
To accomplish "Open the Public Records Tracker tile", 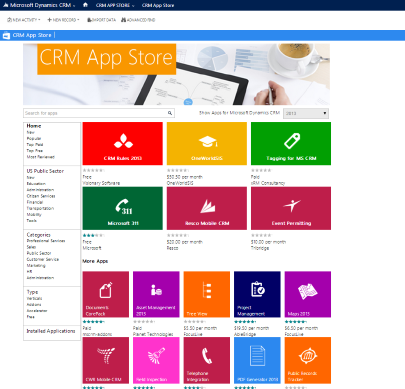I will click(308, 360).
